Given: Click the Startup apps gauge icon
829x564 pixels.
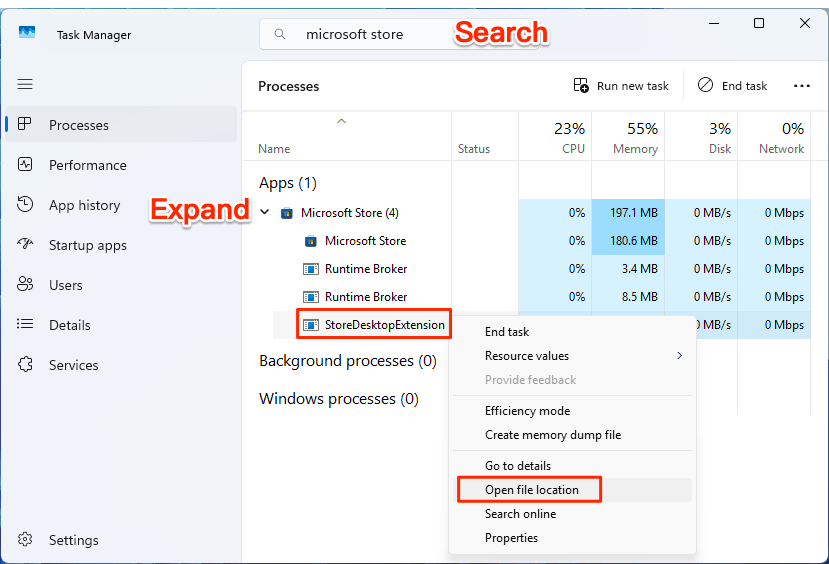Looking at the screenshot, I should coord(25,244).
